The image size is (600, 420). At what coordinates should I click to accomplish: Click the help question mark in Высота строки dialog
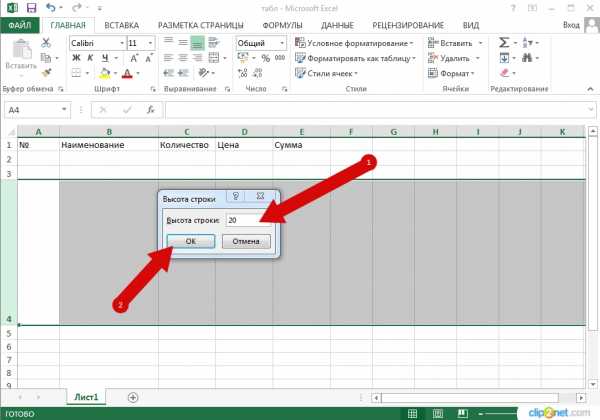point(236,196)
